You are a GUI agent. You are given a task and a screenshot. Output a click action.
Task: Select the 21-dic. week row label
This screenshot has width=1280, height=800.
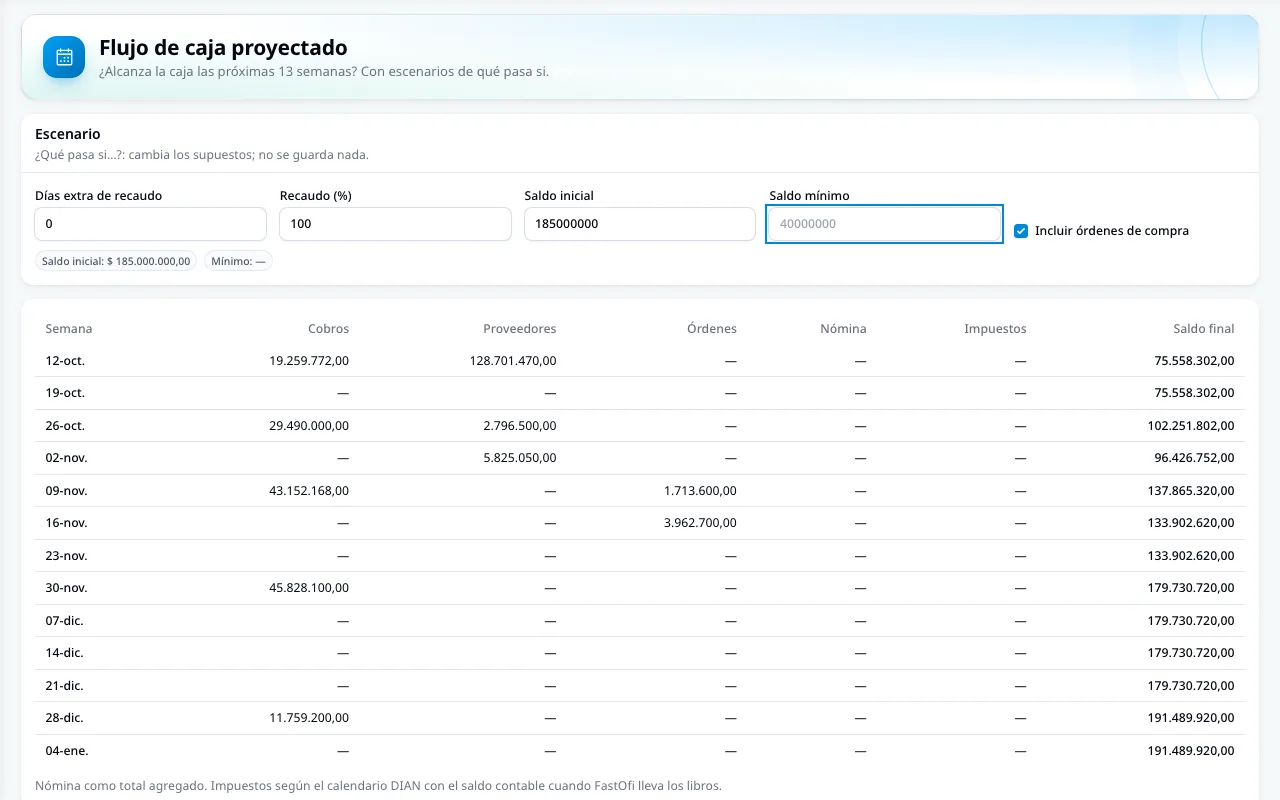click(x=65, y=686)
